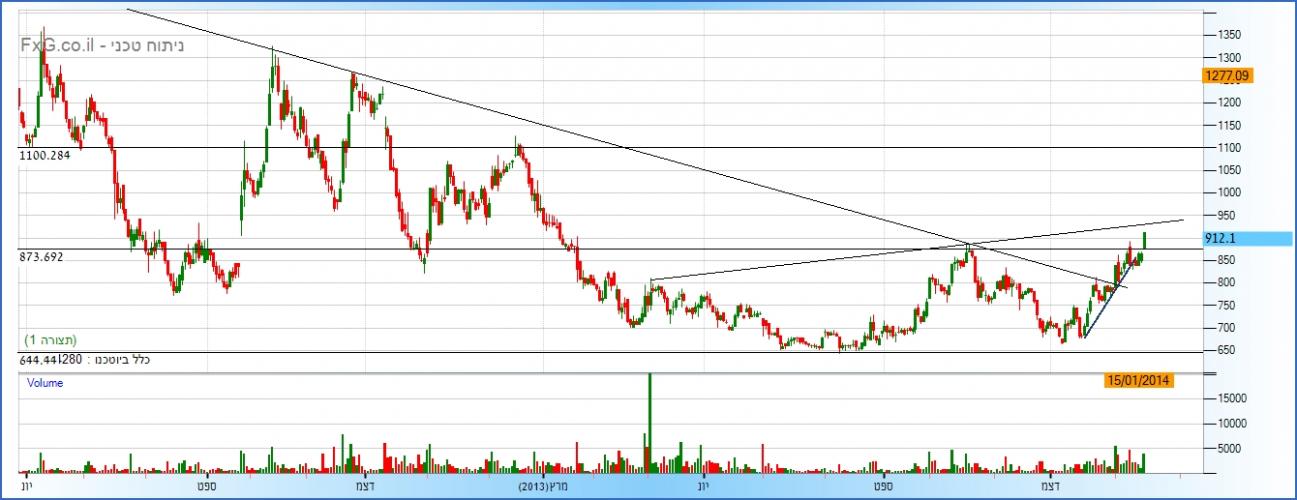The width and height of the screenshot is (1297, 500).
Task: Click the last green candle on the chart
Action: [1144, 240]
